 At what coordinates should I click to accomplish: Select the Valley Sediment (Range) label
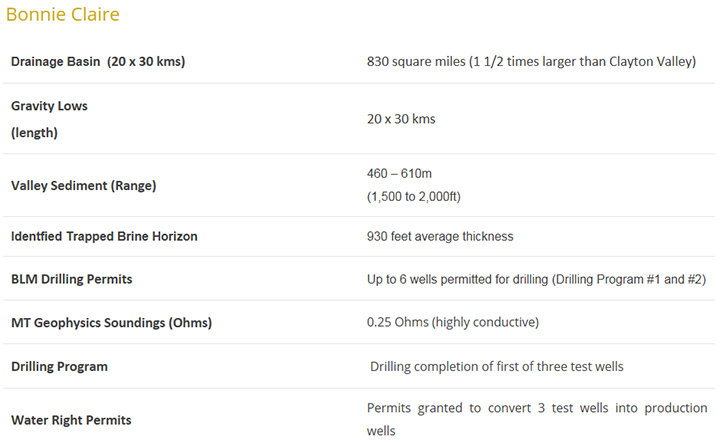click(84, 185)
